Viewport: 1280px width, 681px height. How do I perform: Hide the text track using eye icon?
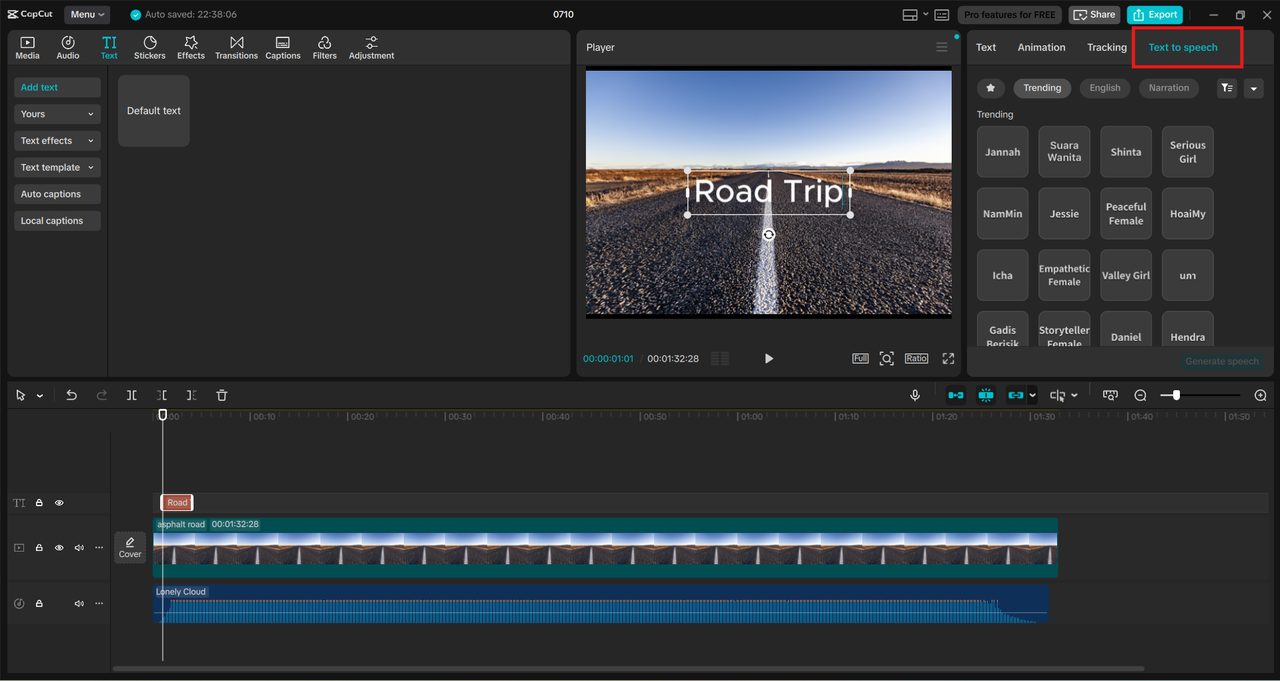click(x=59, y=503)
